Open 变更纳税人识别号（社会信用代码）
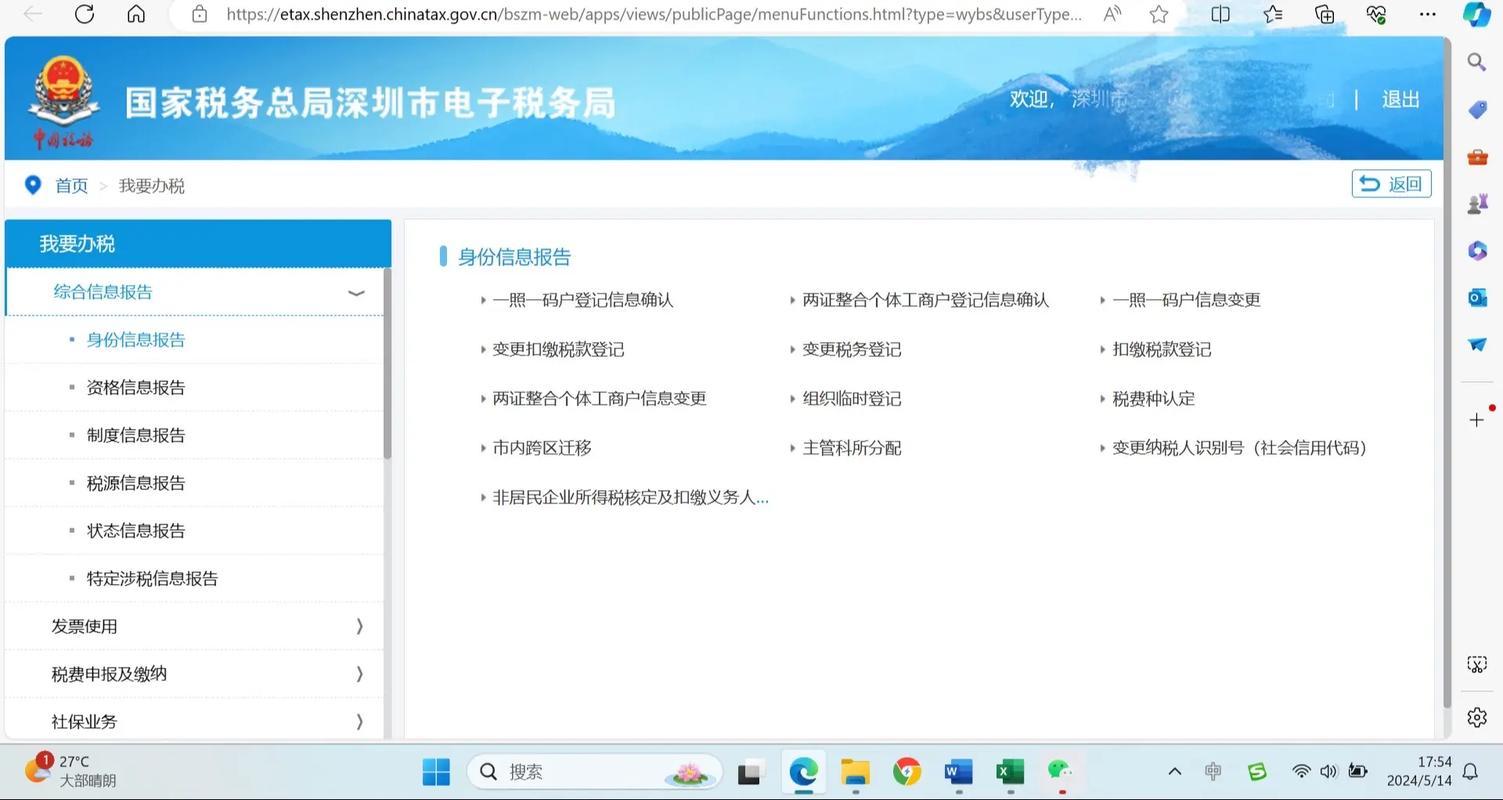The image size is (1503, 800). click(x=1240, y=448)
